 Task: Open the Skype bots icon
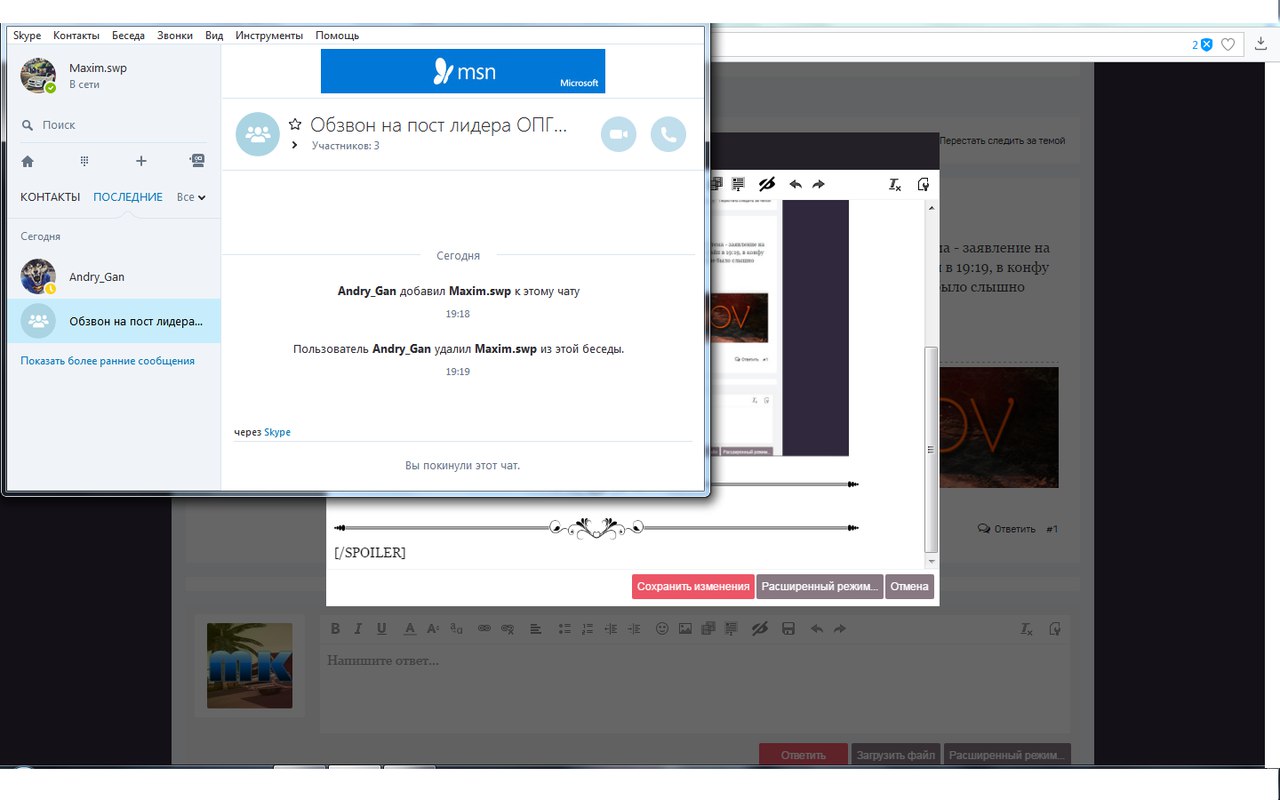[x=197, y=161]
